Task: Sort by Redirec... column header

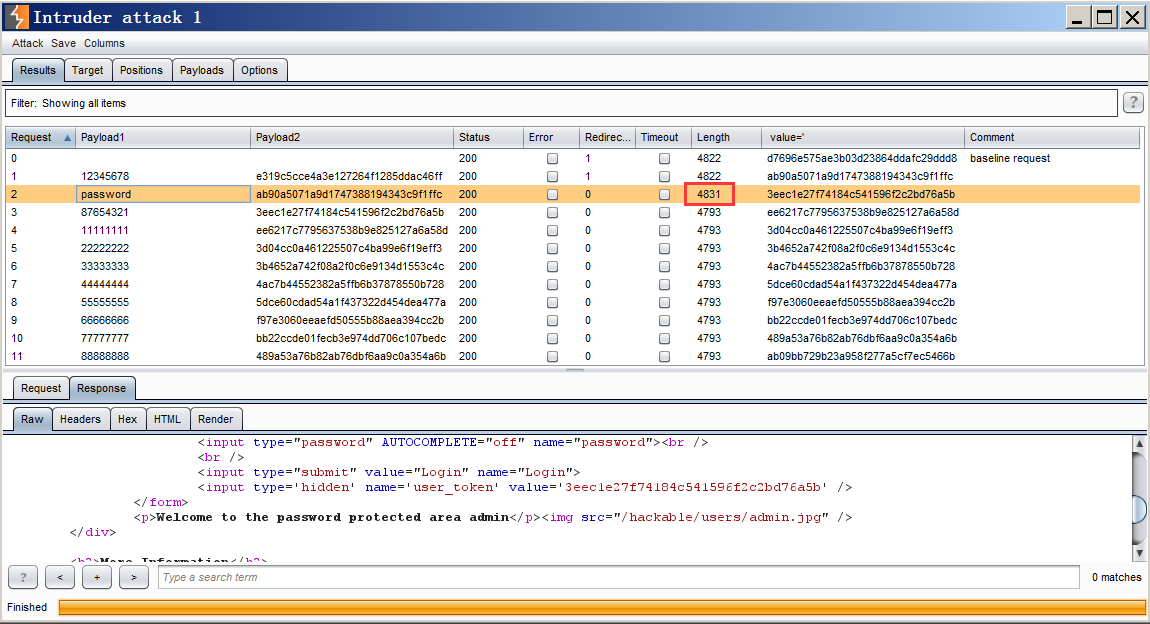Action: tap(607, 137)
